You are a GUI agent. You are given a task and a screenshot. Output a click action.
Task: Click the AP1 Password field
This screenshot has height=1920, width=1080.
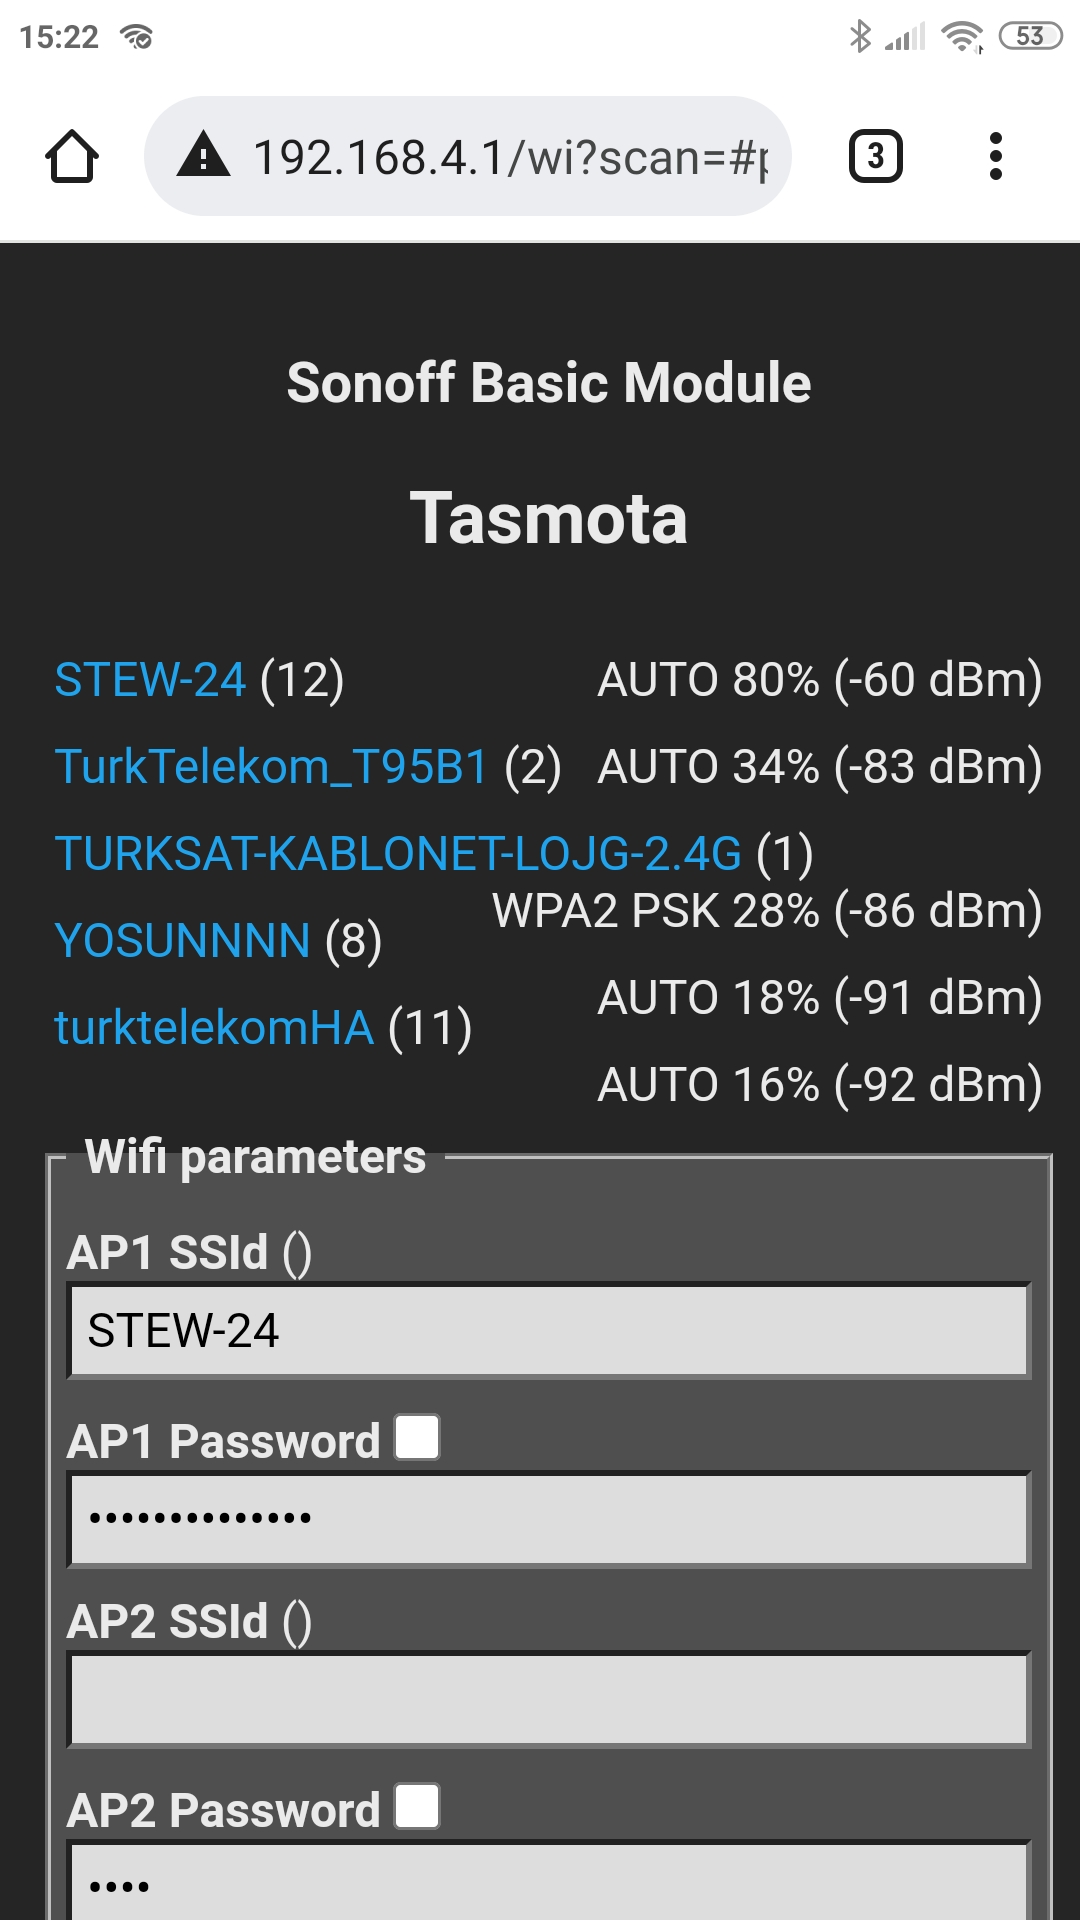point(548,1518)
